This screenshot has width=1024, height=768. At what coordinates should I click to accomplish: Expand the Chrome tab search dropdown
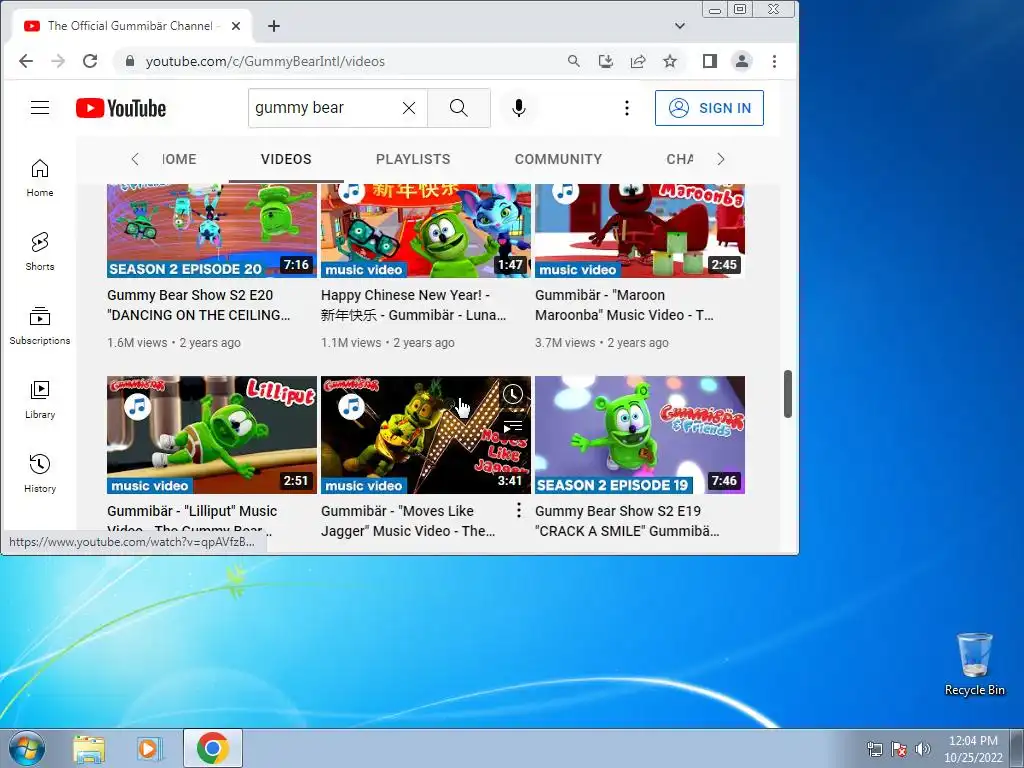tap(680, 26)
